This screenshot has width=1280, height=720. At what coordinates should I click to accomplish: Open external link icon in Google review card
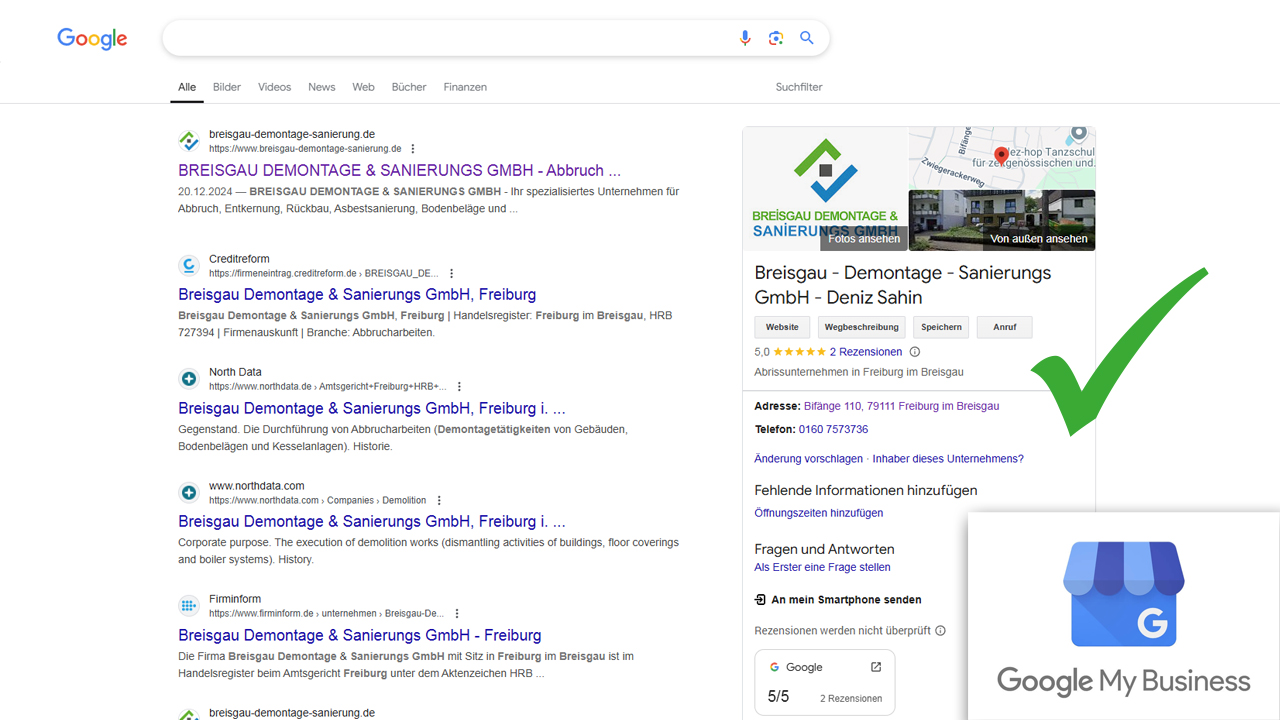[876, 667]
